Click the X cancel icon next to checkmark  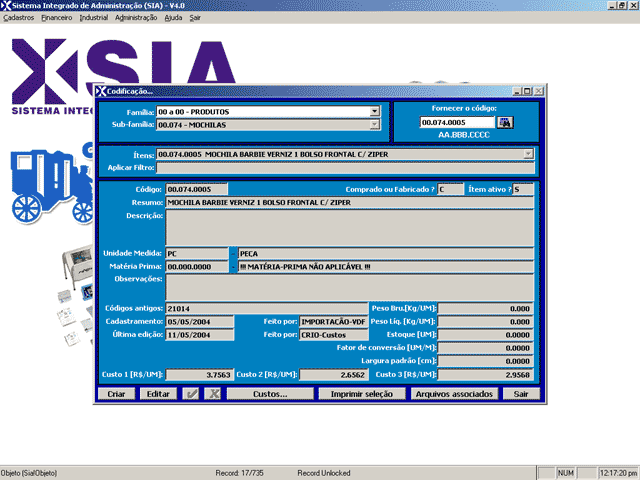pos(213,394)
